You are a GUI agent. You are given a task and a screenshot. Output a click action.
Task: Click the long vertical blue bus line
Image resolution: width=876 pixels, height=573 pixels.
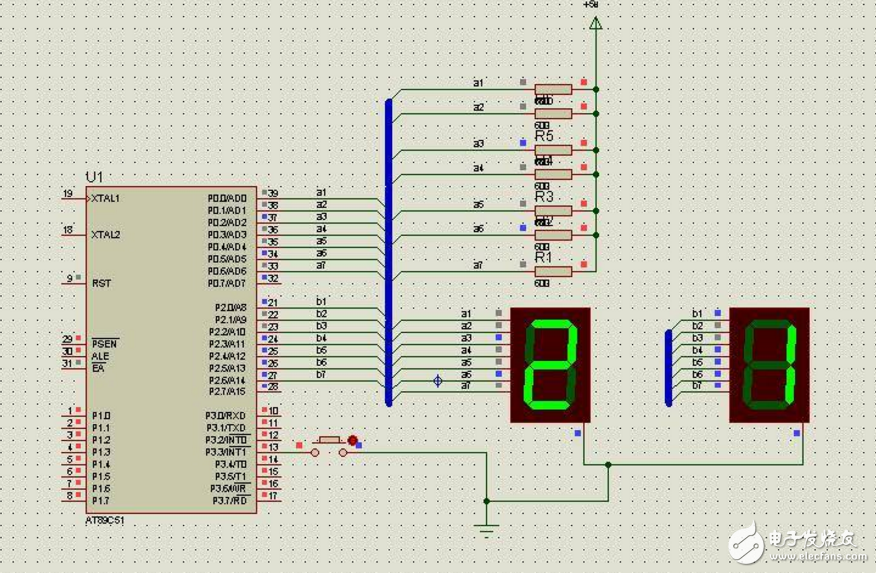388,250
